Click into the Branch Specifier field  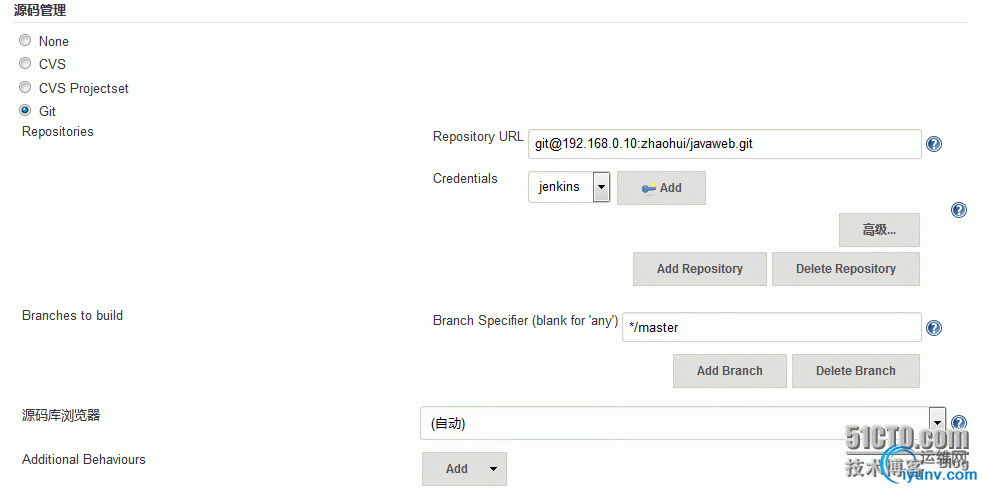pyautogui.click(x=772, y=327)
